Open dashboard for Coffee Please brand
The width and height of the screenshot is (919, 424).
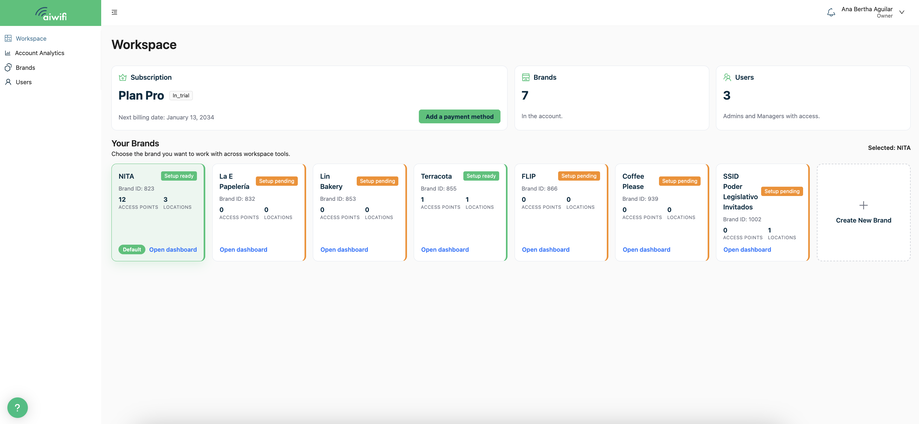pyautogui.click(x=646, y=250)
